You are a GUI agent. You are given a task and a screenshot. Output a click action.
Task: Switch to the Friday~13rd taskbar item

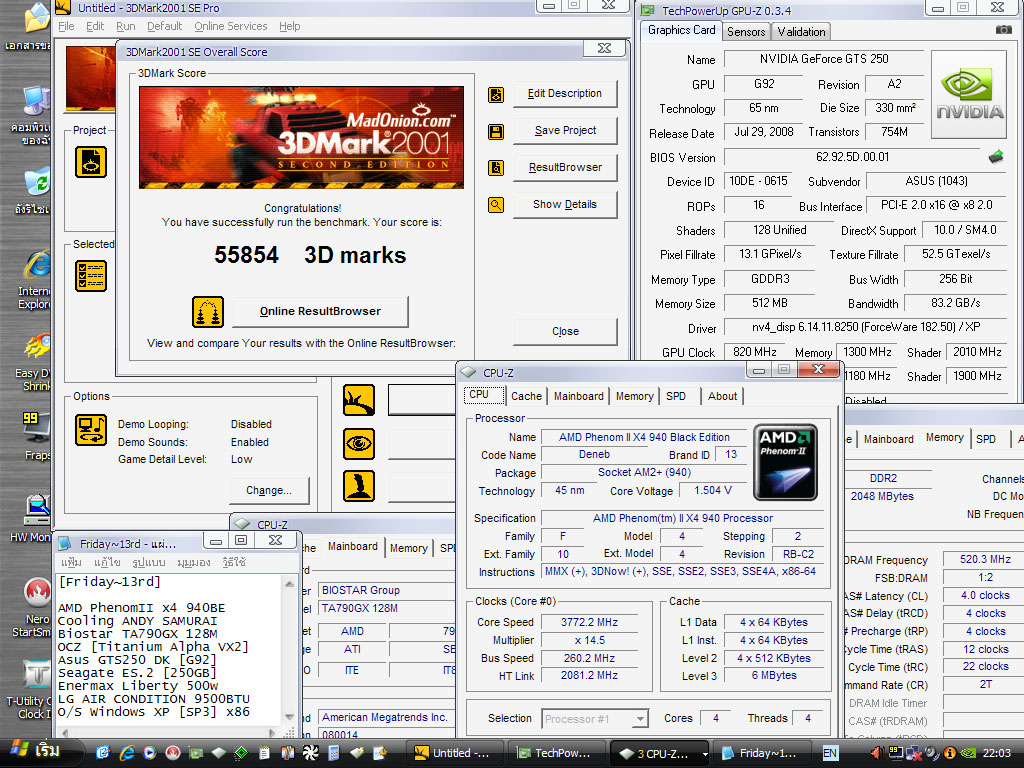pyautogui.click(x=762, y=753)
